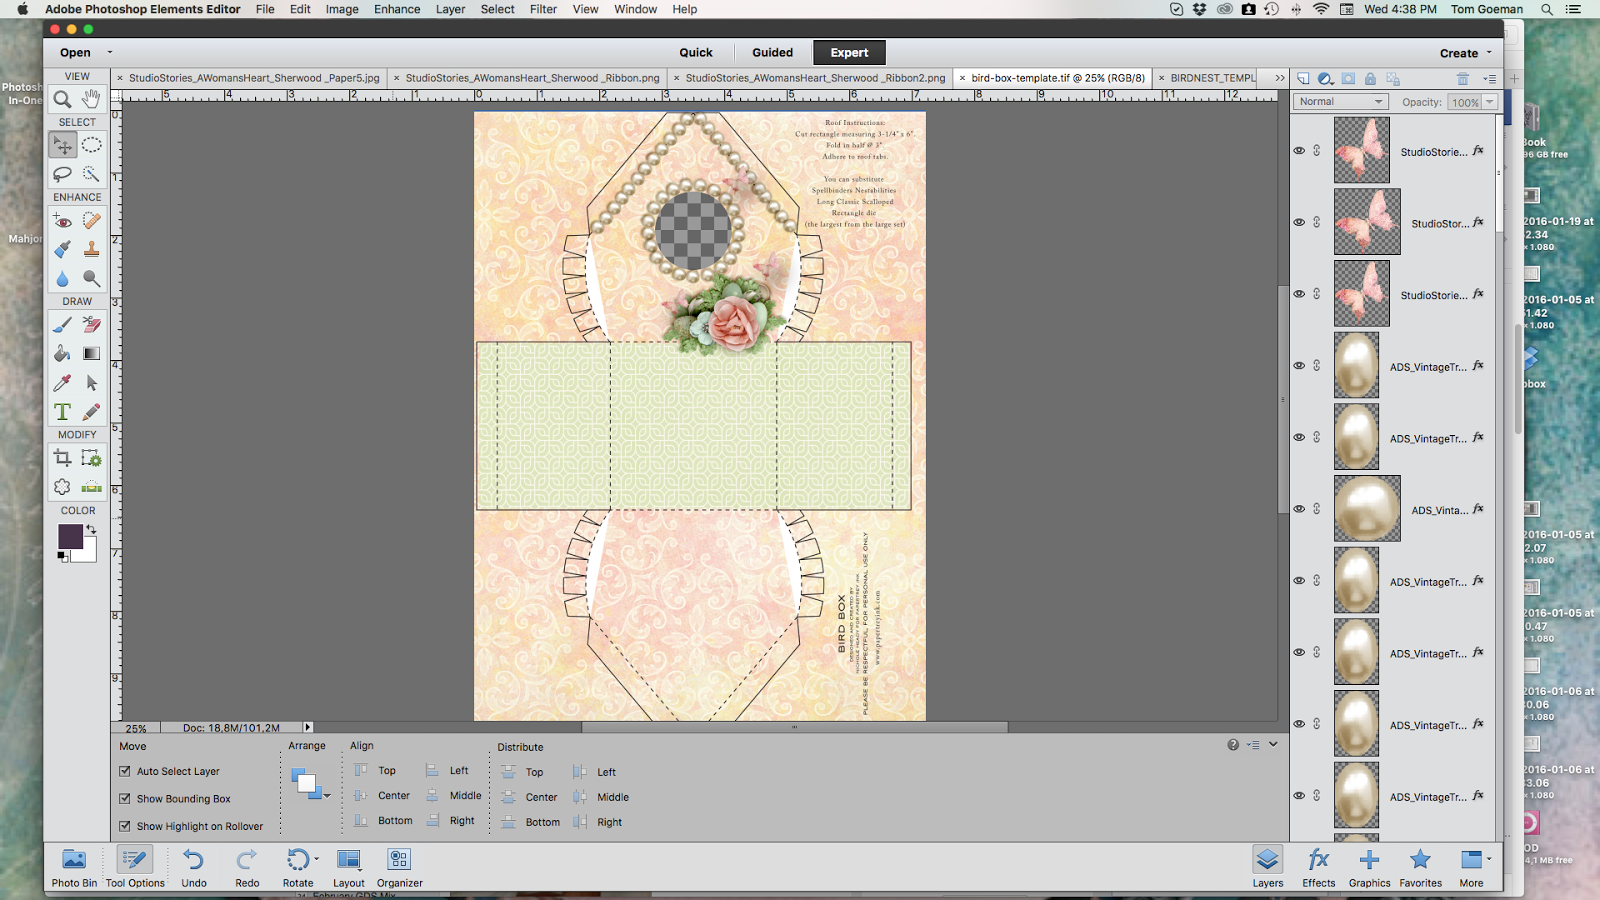Select the Lasso tool

click(62, 174)
